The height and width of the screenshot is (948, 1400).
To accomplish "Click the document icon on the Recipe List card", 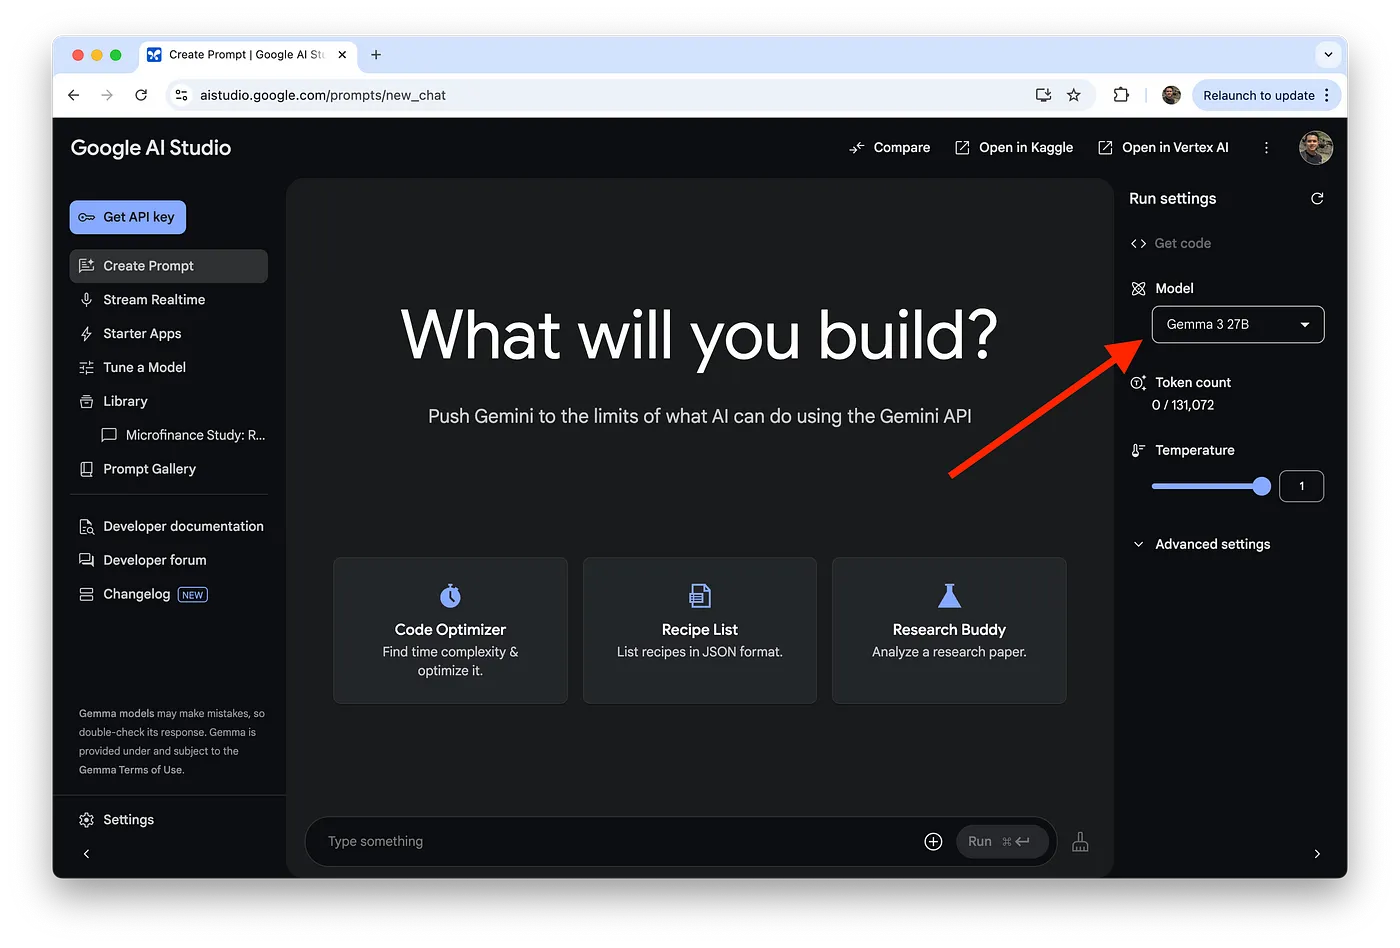I will tap(700, 596).
